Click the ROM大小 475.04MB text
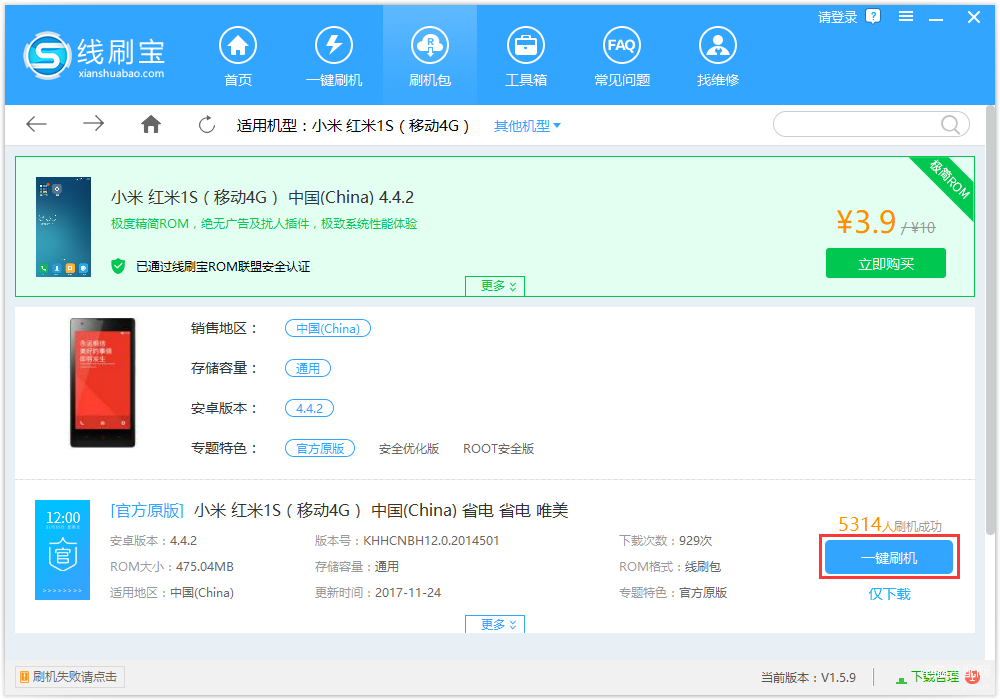 pos(172,567)
